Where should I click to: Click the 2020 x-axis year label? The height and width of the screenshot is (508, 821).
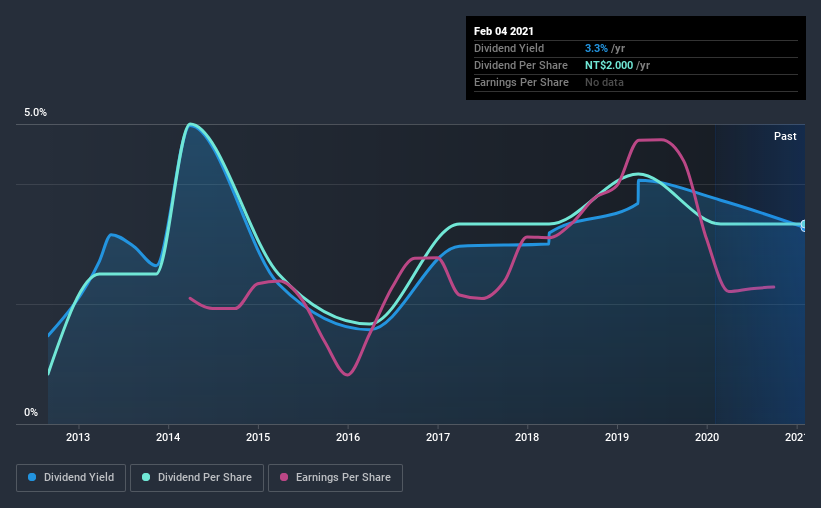click(707, 437)
